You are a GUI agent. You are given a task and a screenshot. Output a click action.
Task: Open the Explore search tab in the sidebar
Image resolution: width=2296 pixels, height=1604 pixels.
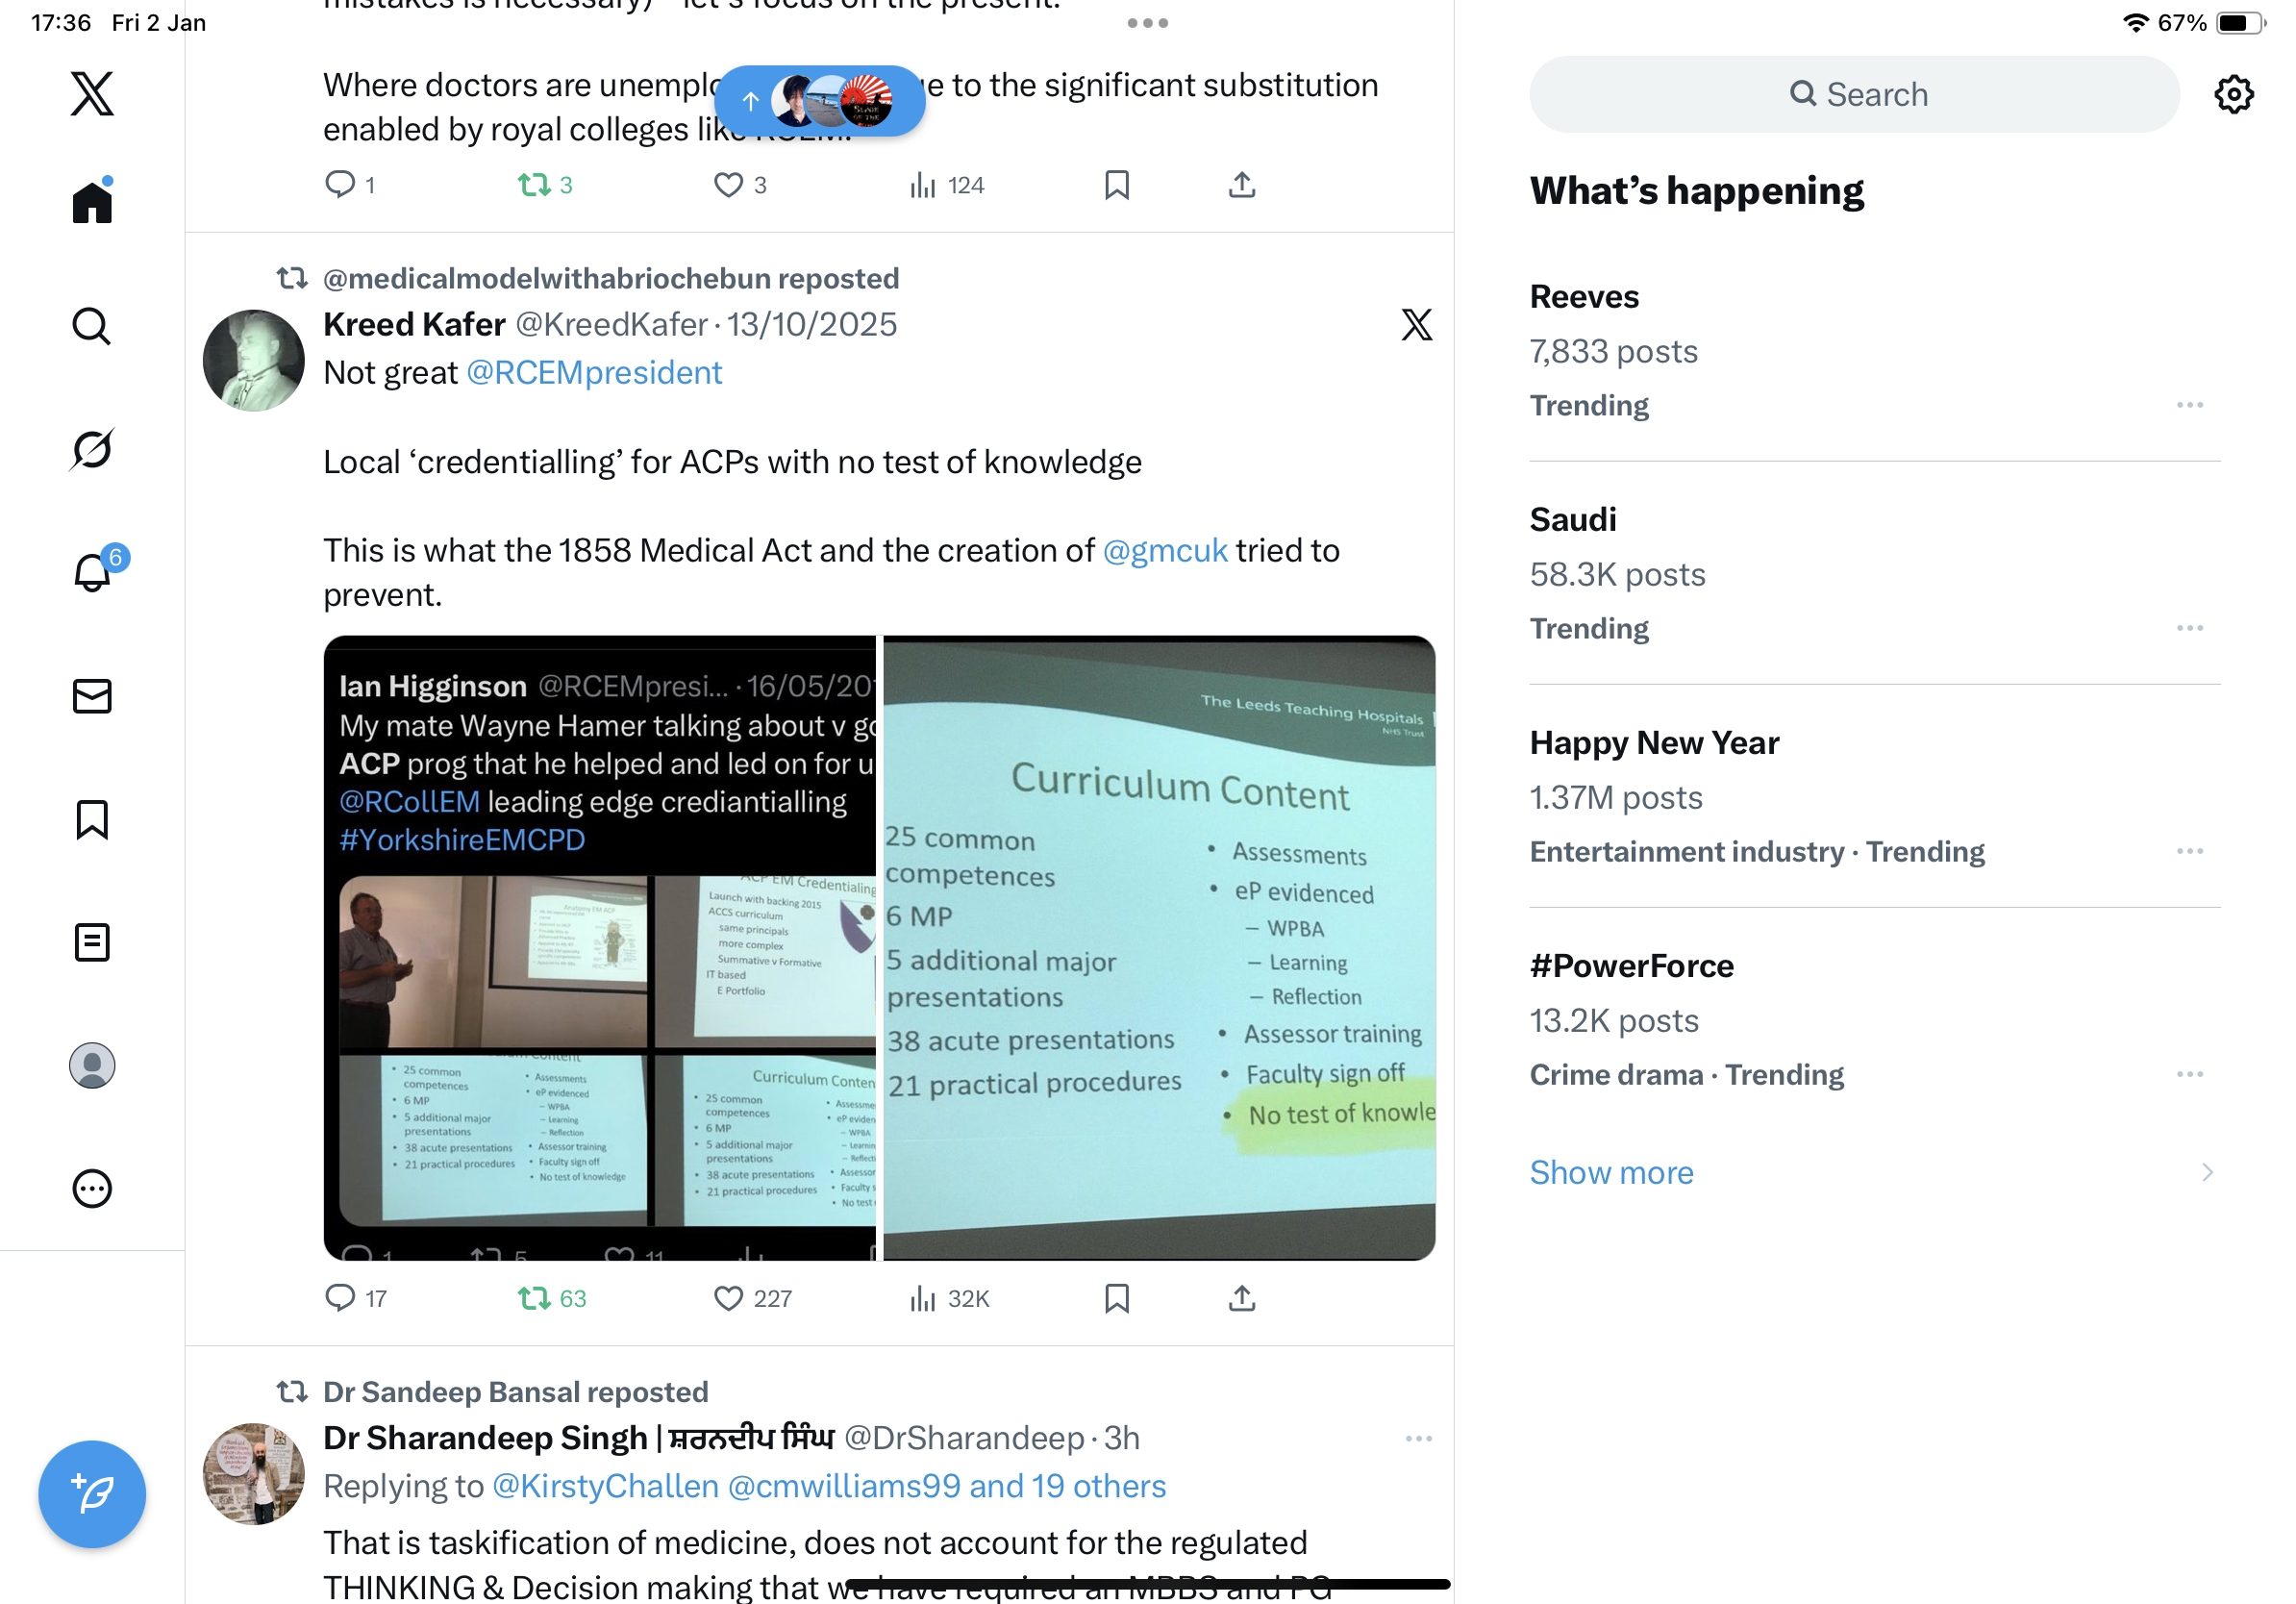click(x=92, y=326)
